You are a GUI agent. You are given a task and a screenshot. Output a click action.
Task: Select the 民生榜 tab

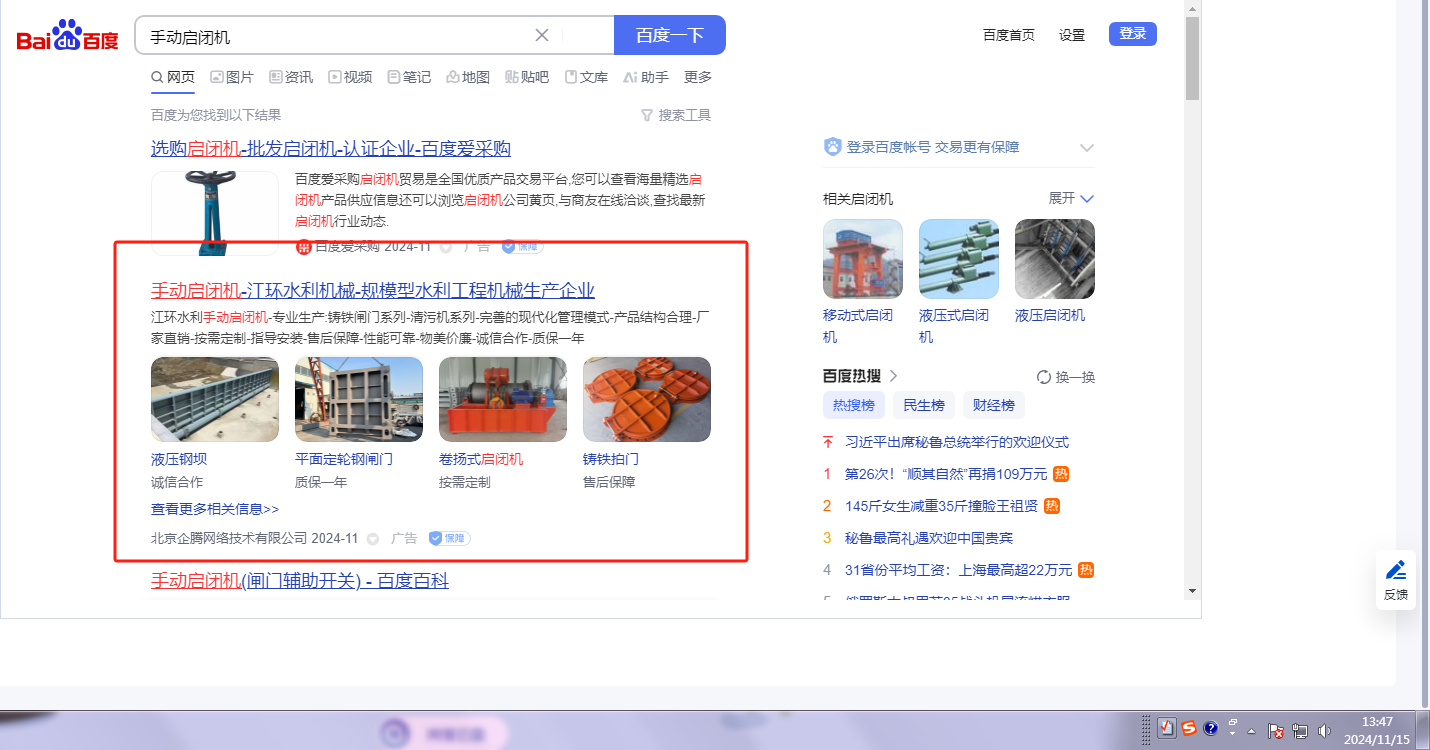pos(924,405)
